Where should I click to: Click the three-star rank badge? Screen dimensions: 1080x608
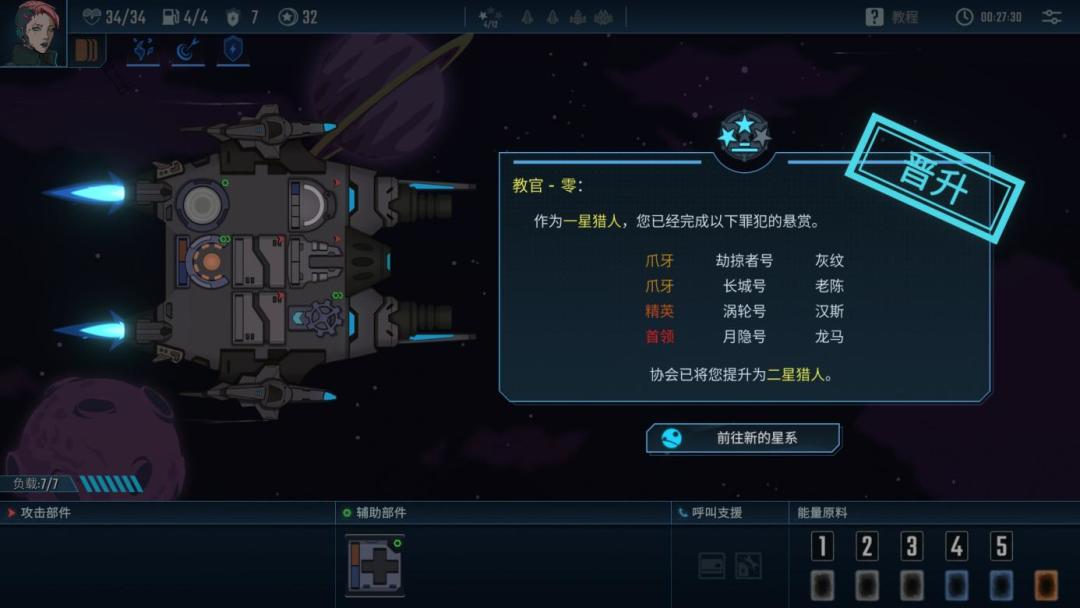pyautogui.click(x=744, y=134)
